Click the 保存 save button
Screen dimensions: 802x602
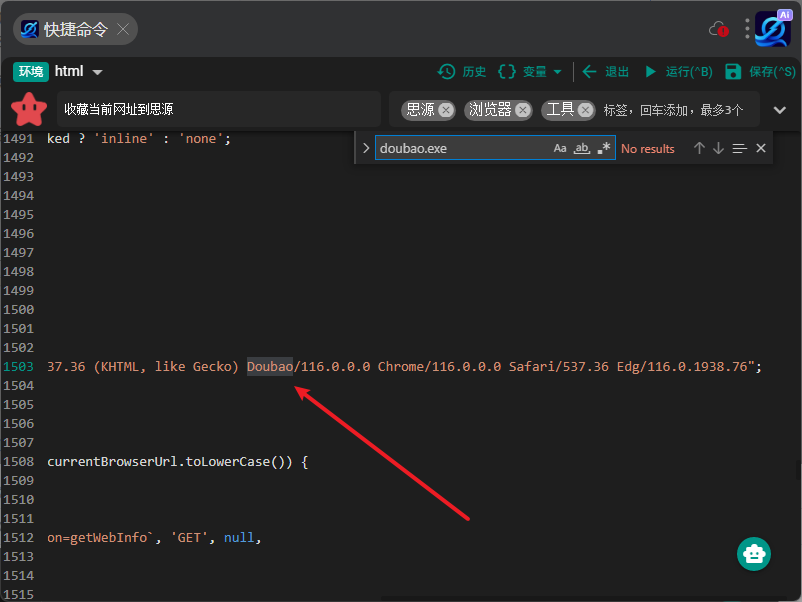point(760,71)
